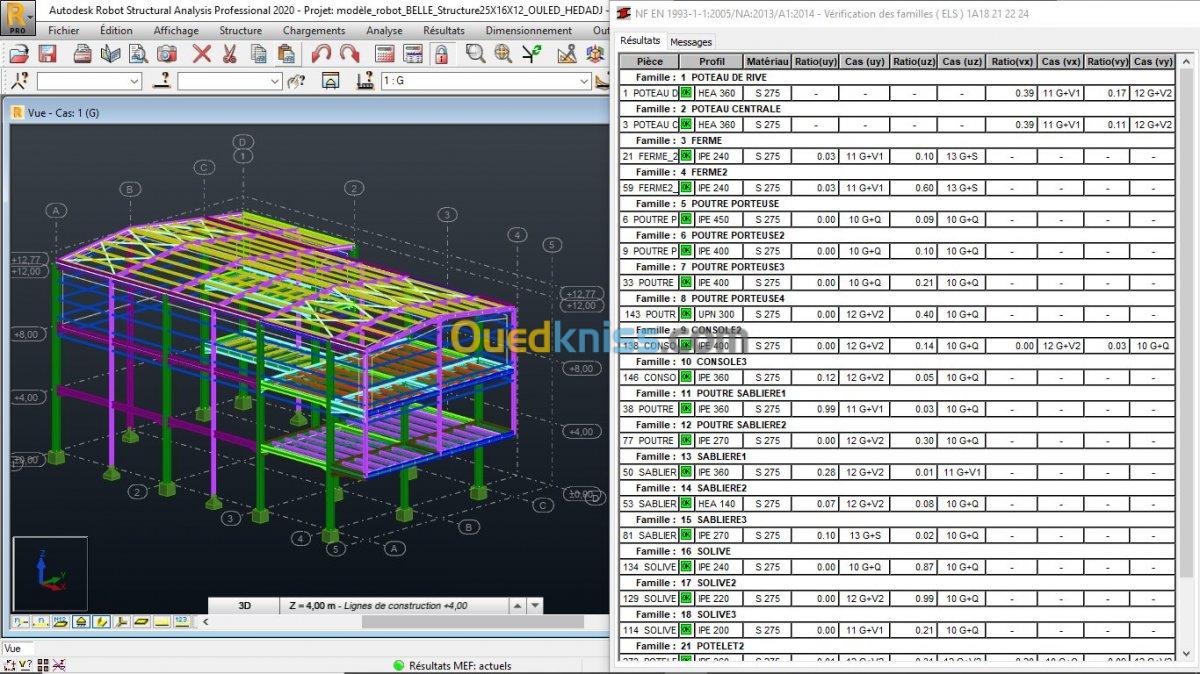
Task: Click the Zoom window magnifier icon
Action: coord(475,53)
